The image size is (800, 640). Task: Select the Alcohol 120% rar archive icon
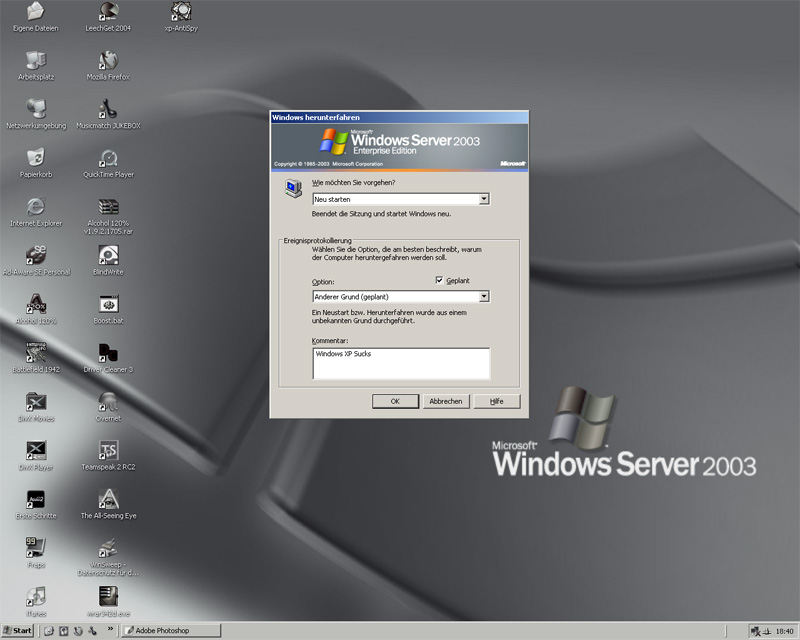click(x=108, y=216)
